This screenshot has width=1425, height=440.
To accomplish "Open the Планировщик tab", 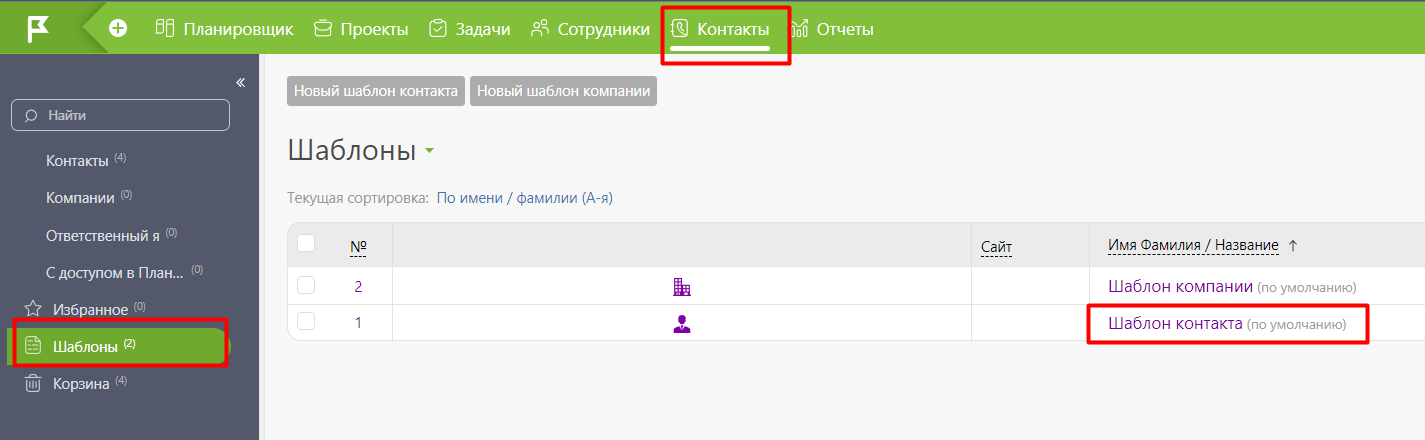I will pyautogui.click(x=225, y=29).
